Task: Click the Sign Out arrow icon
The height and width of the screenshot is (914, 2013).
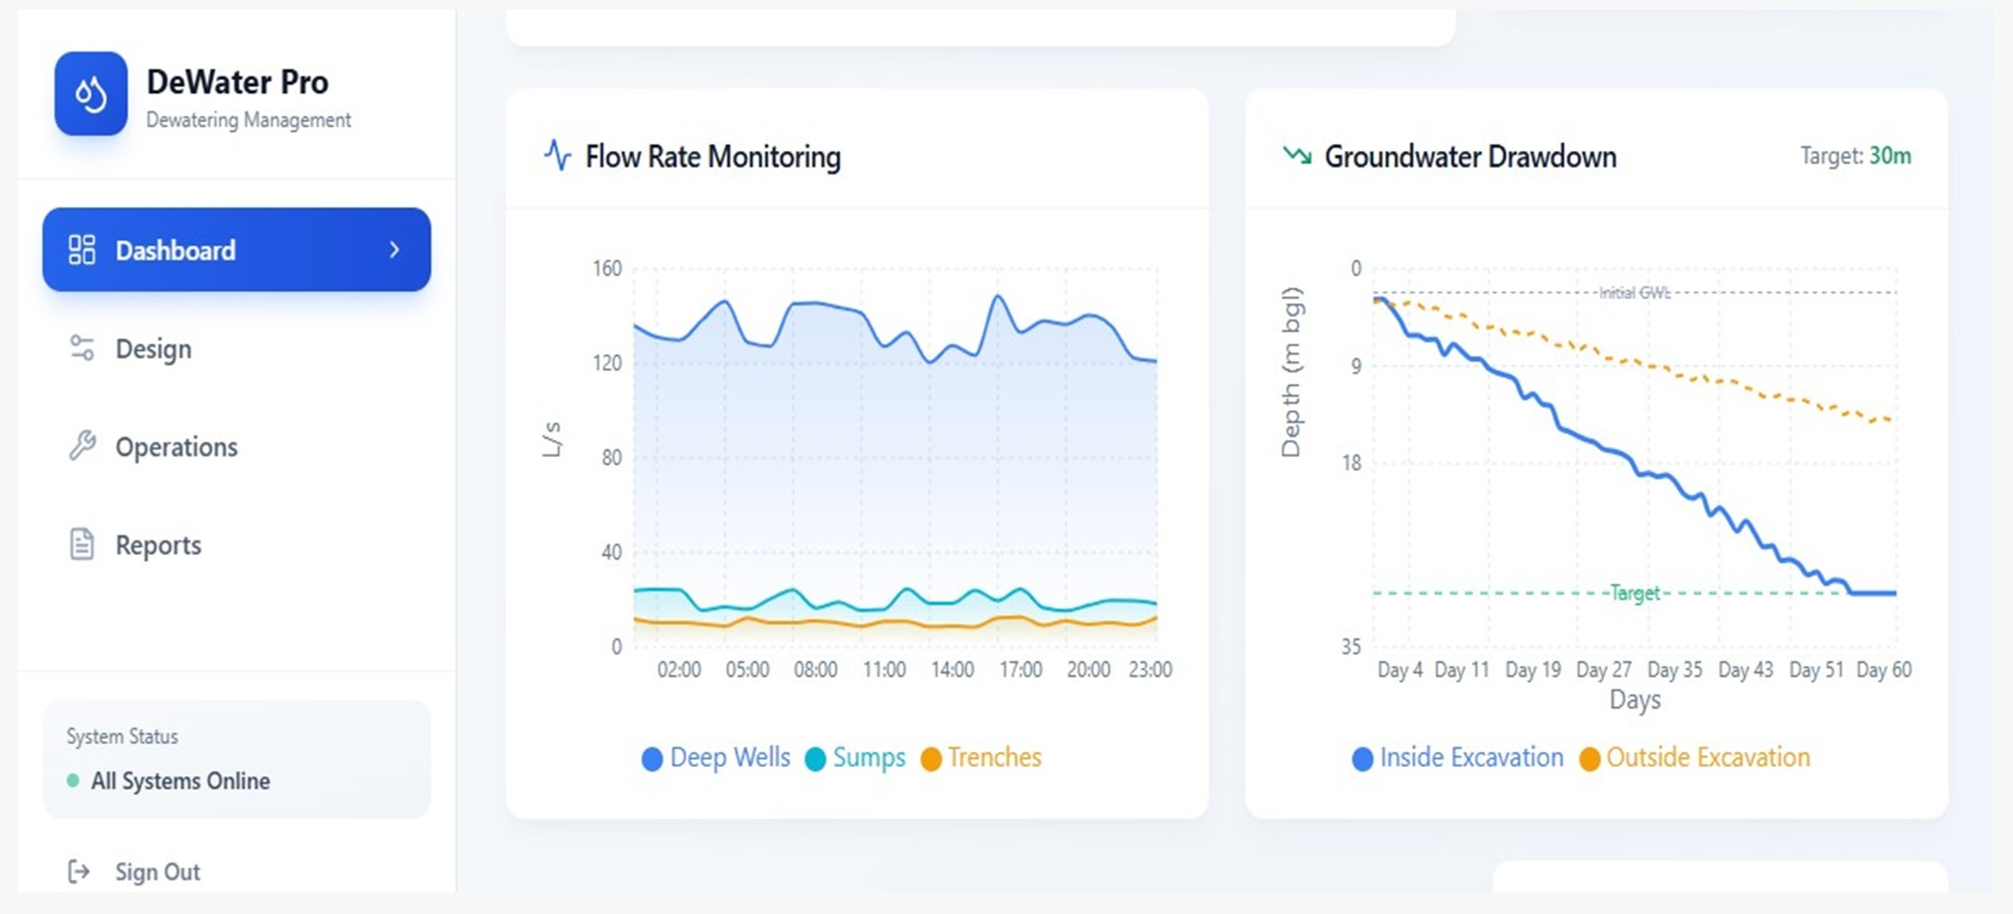Action: click(x=79, y=872)
